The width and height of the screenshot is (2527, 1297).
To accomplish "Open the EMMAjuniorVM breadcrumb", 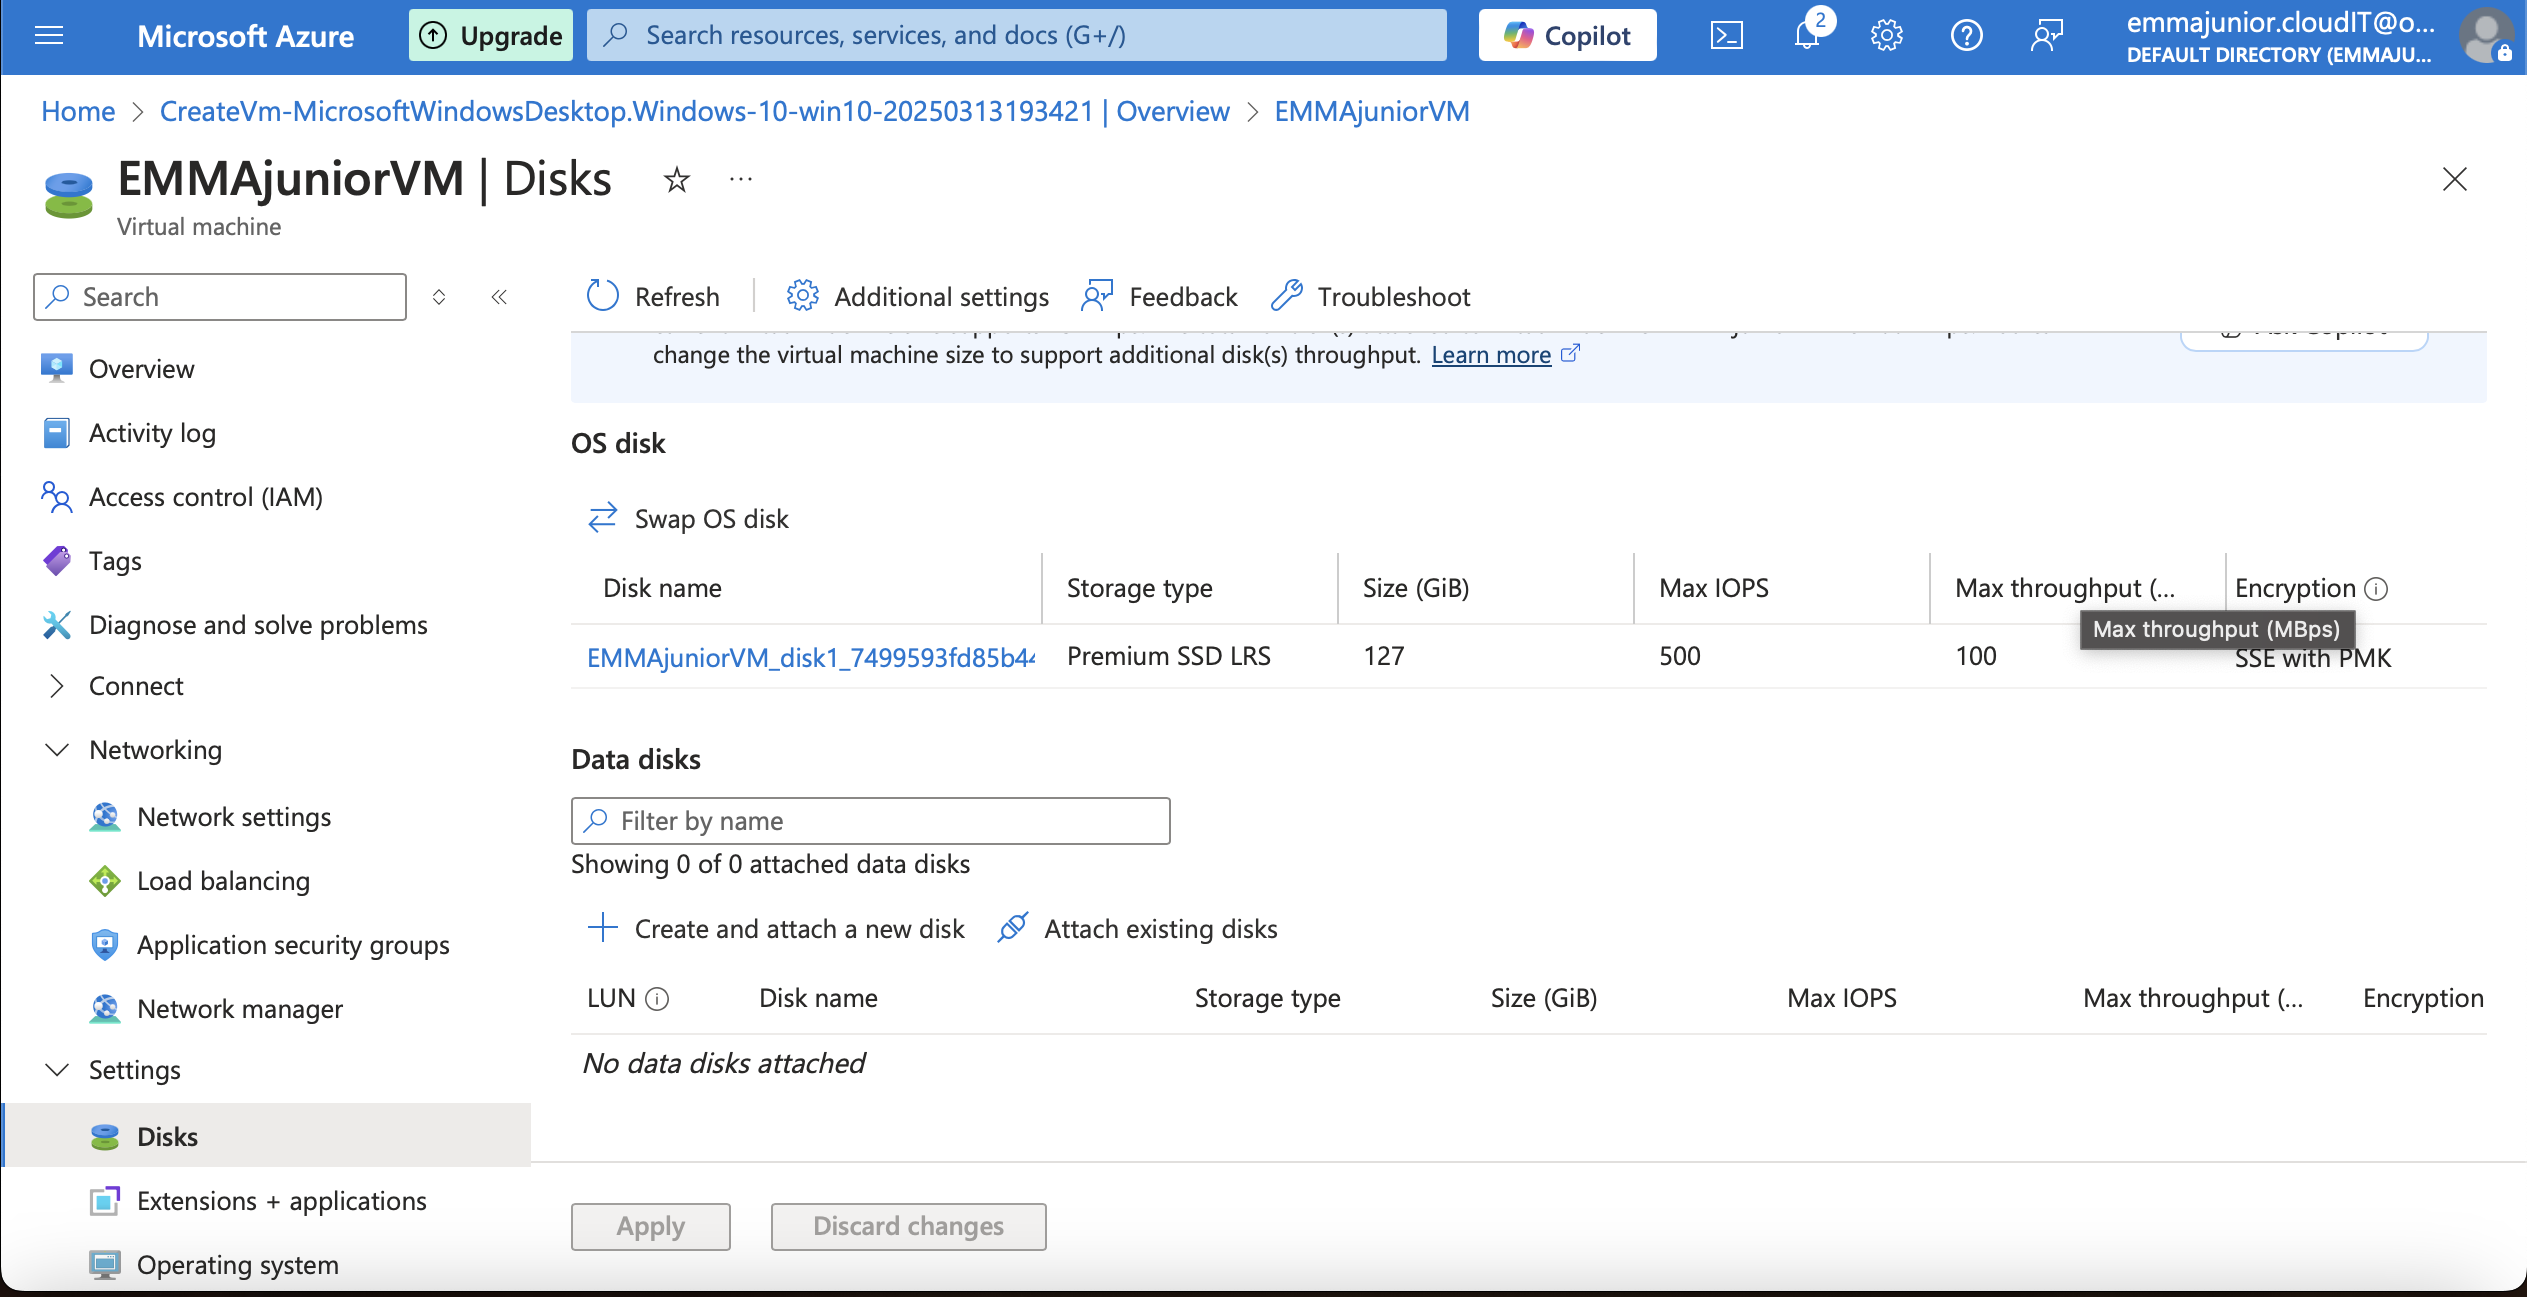I will (x=1371, y=111).
